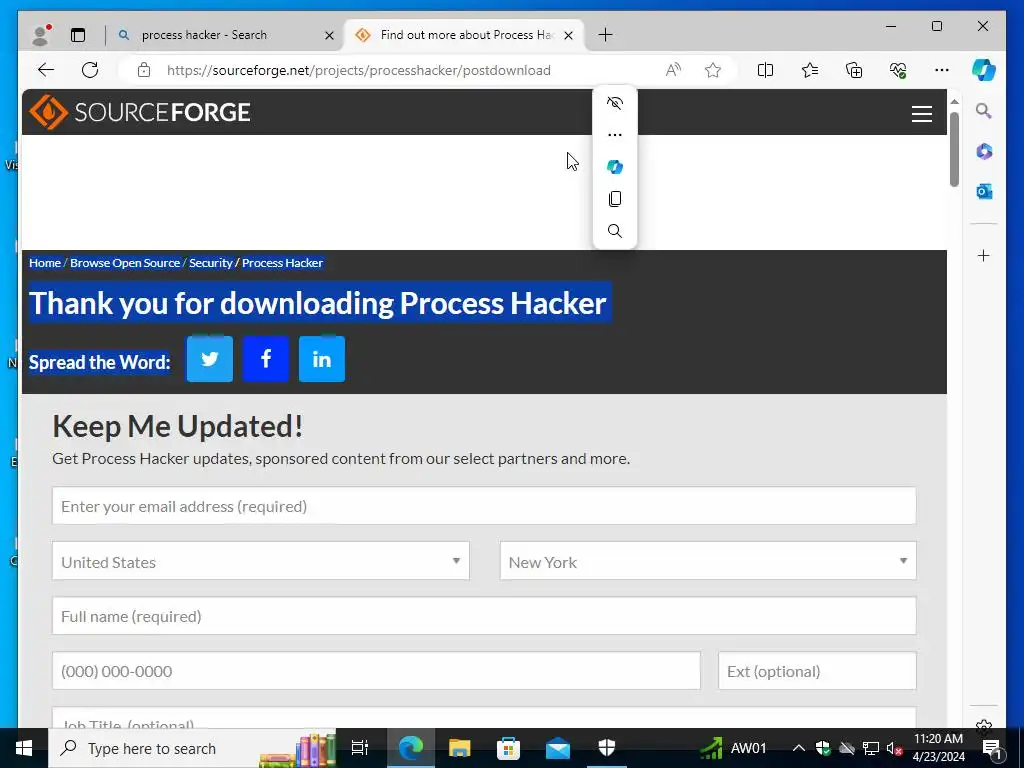This screenshot has width=1024, height=768.
Task: Share on Twitter button
Action: 210,359
